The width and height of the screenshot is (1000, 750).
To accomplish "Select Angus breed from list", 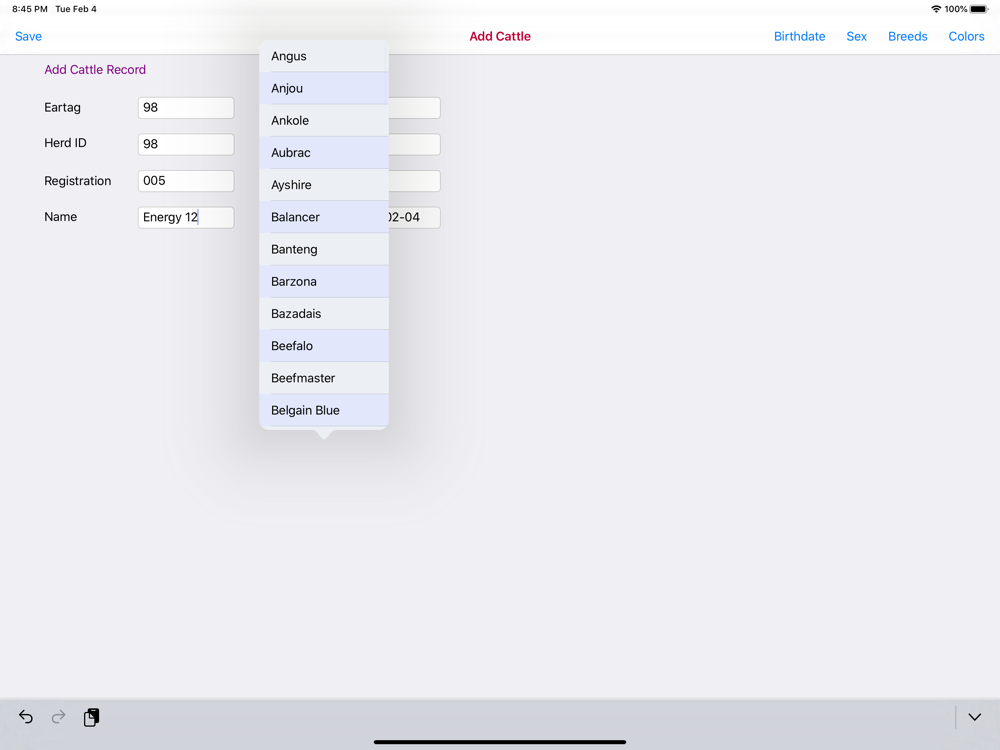I will pos(324,56).
